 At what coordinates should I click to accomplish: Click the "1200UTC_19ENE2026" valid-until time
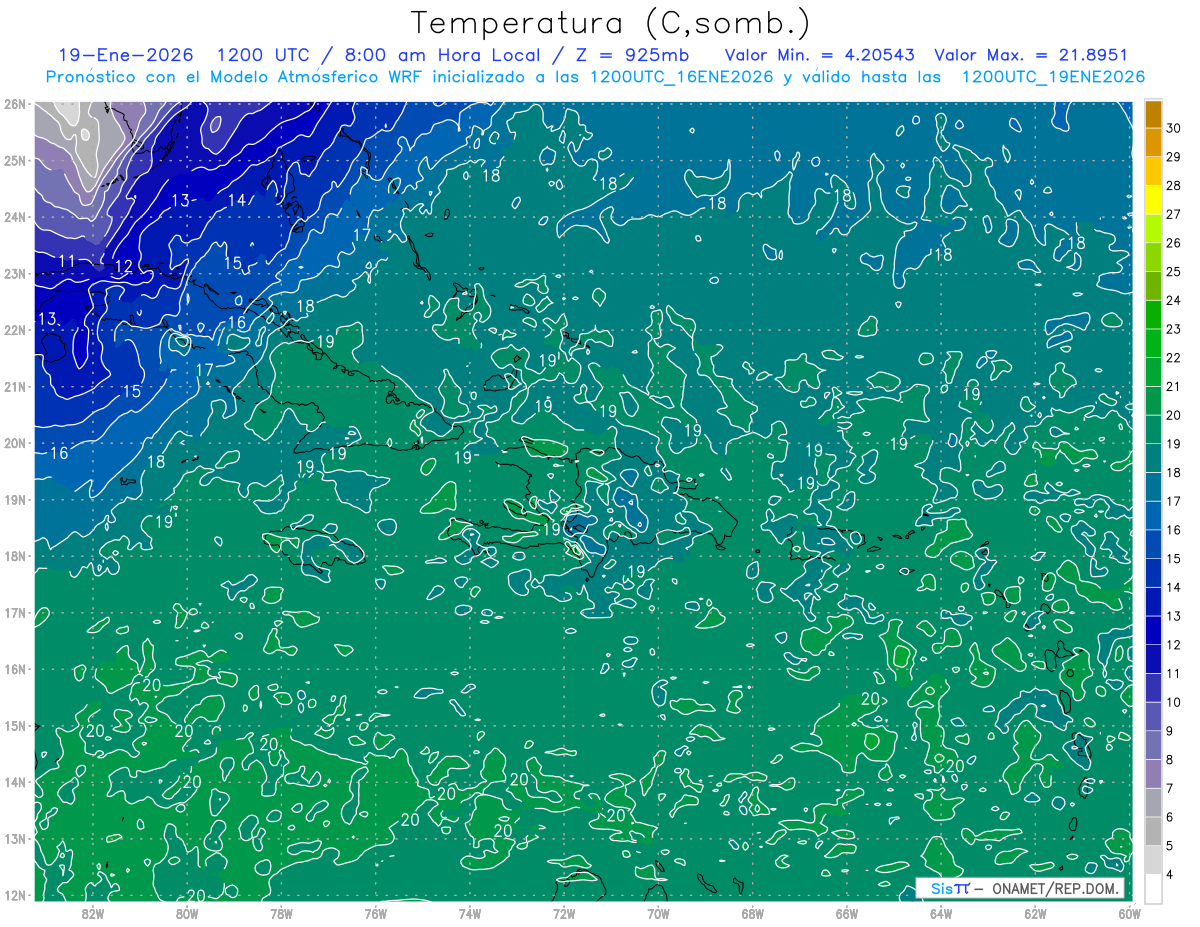point(1053,77)
